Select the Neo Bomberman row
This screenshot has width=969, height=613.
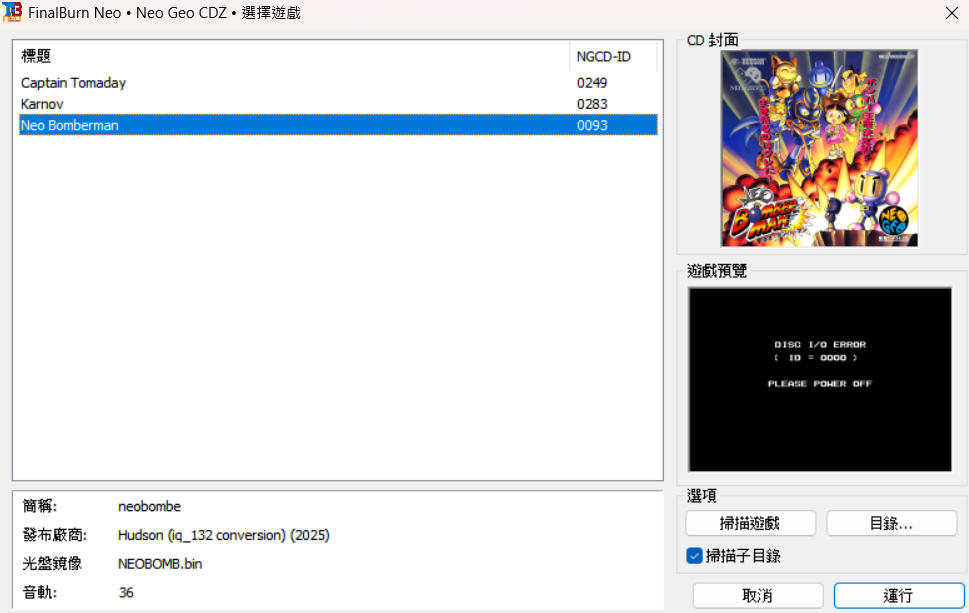338,125
